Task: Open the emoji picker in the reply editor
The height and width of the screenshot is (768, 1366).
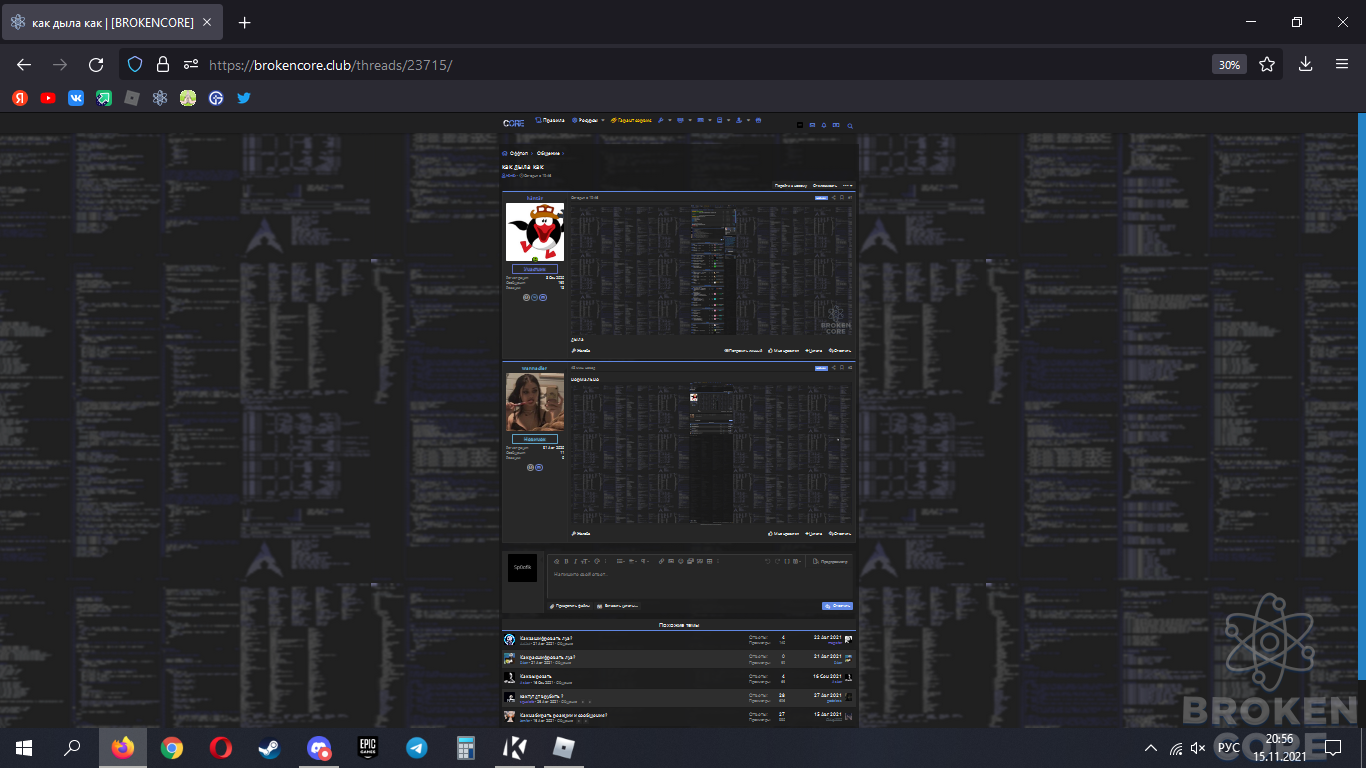Action: pyautogui.click(x=681, y=561)
